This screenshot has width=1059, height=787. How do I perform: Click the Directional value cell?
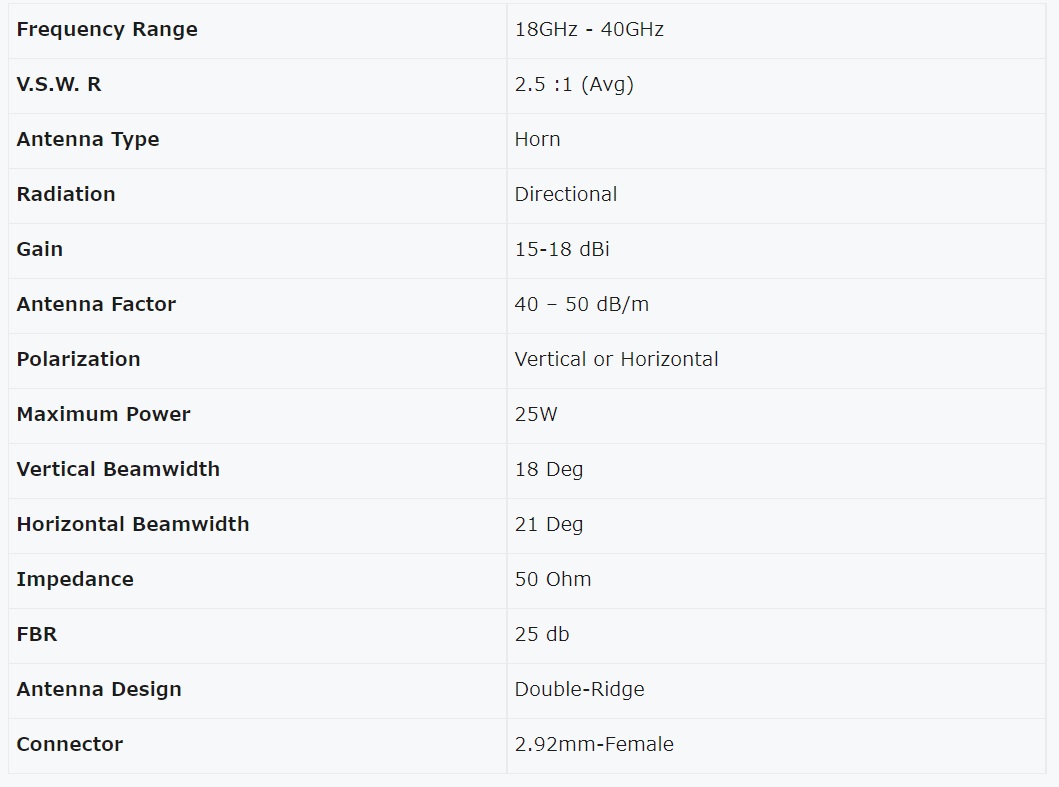[x=566, y=195]
